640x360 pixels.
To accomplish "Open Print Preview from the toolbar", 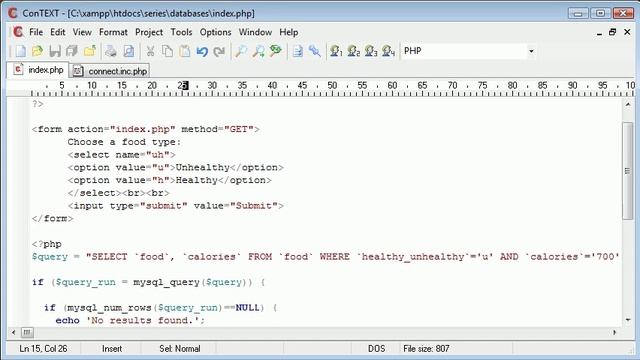I will [x=129, y=51].
